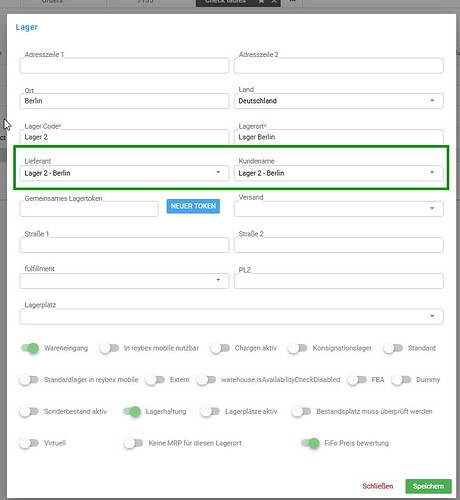The image size is (460, 500).
Task: Expand the Lagerplatz dropdown
Action: [231, 317]
